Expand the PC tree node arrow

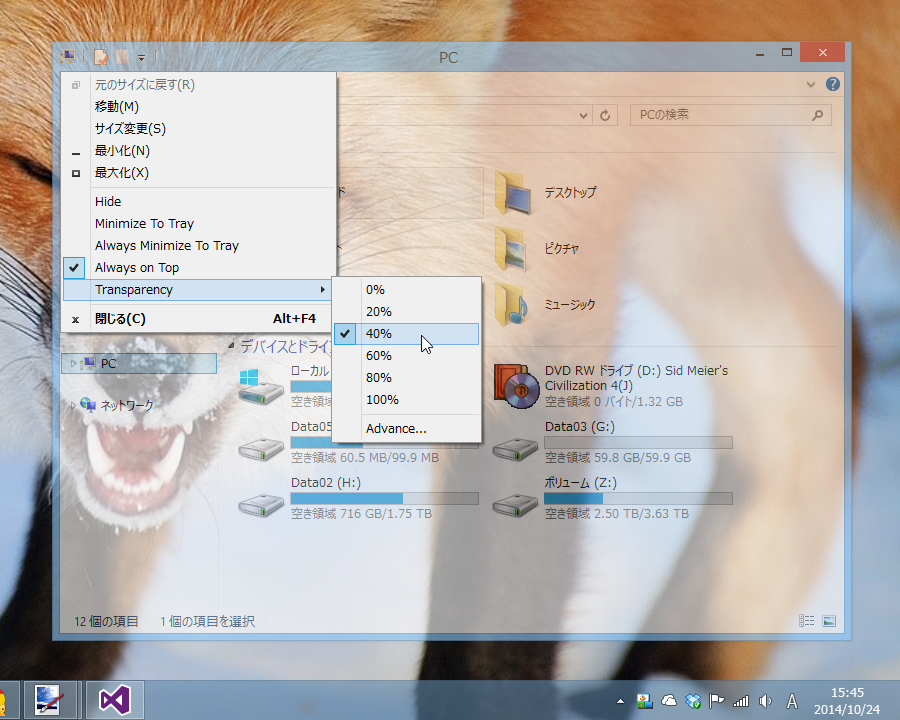coord(73,363)
